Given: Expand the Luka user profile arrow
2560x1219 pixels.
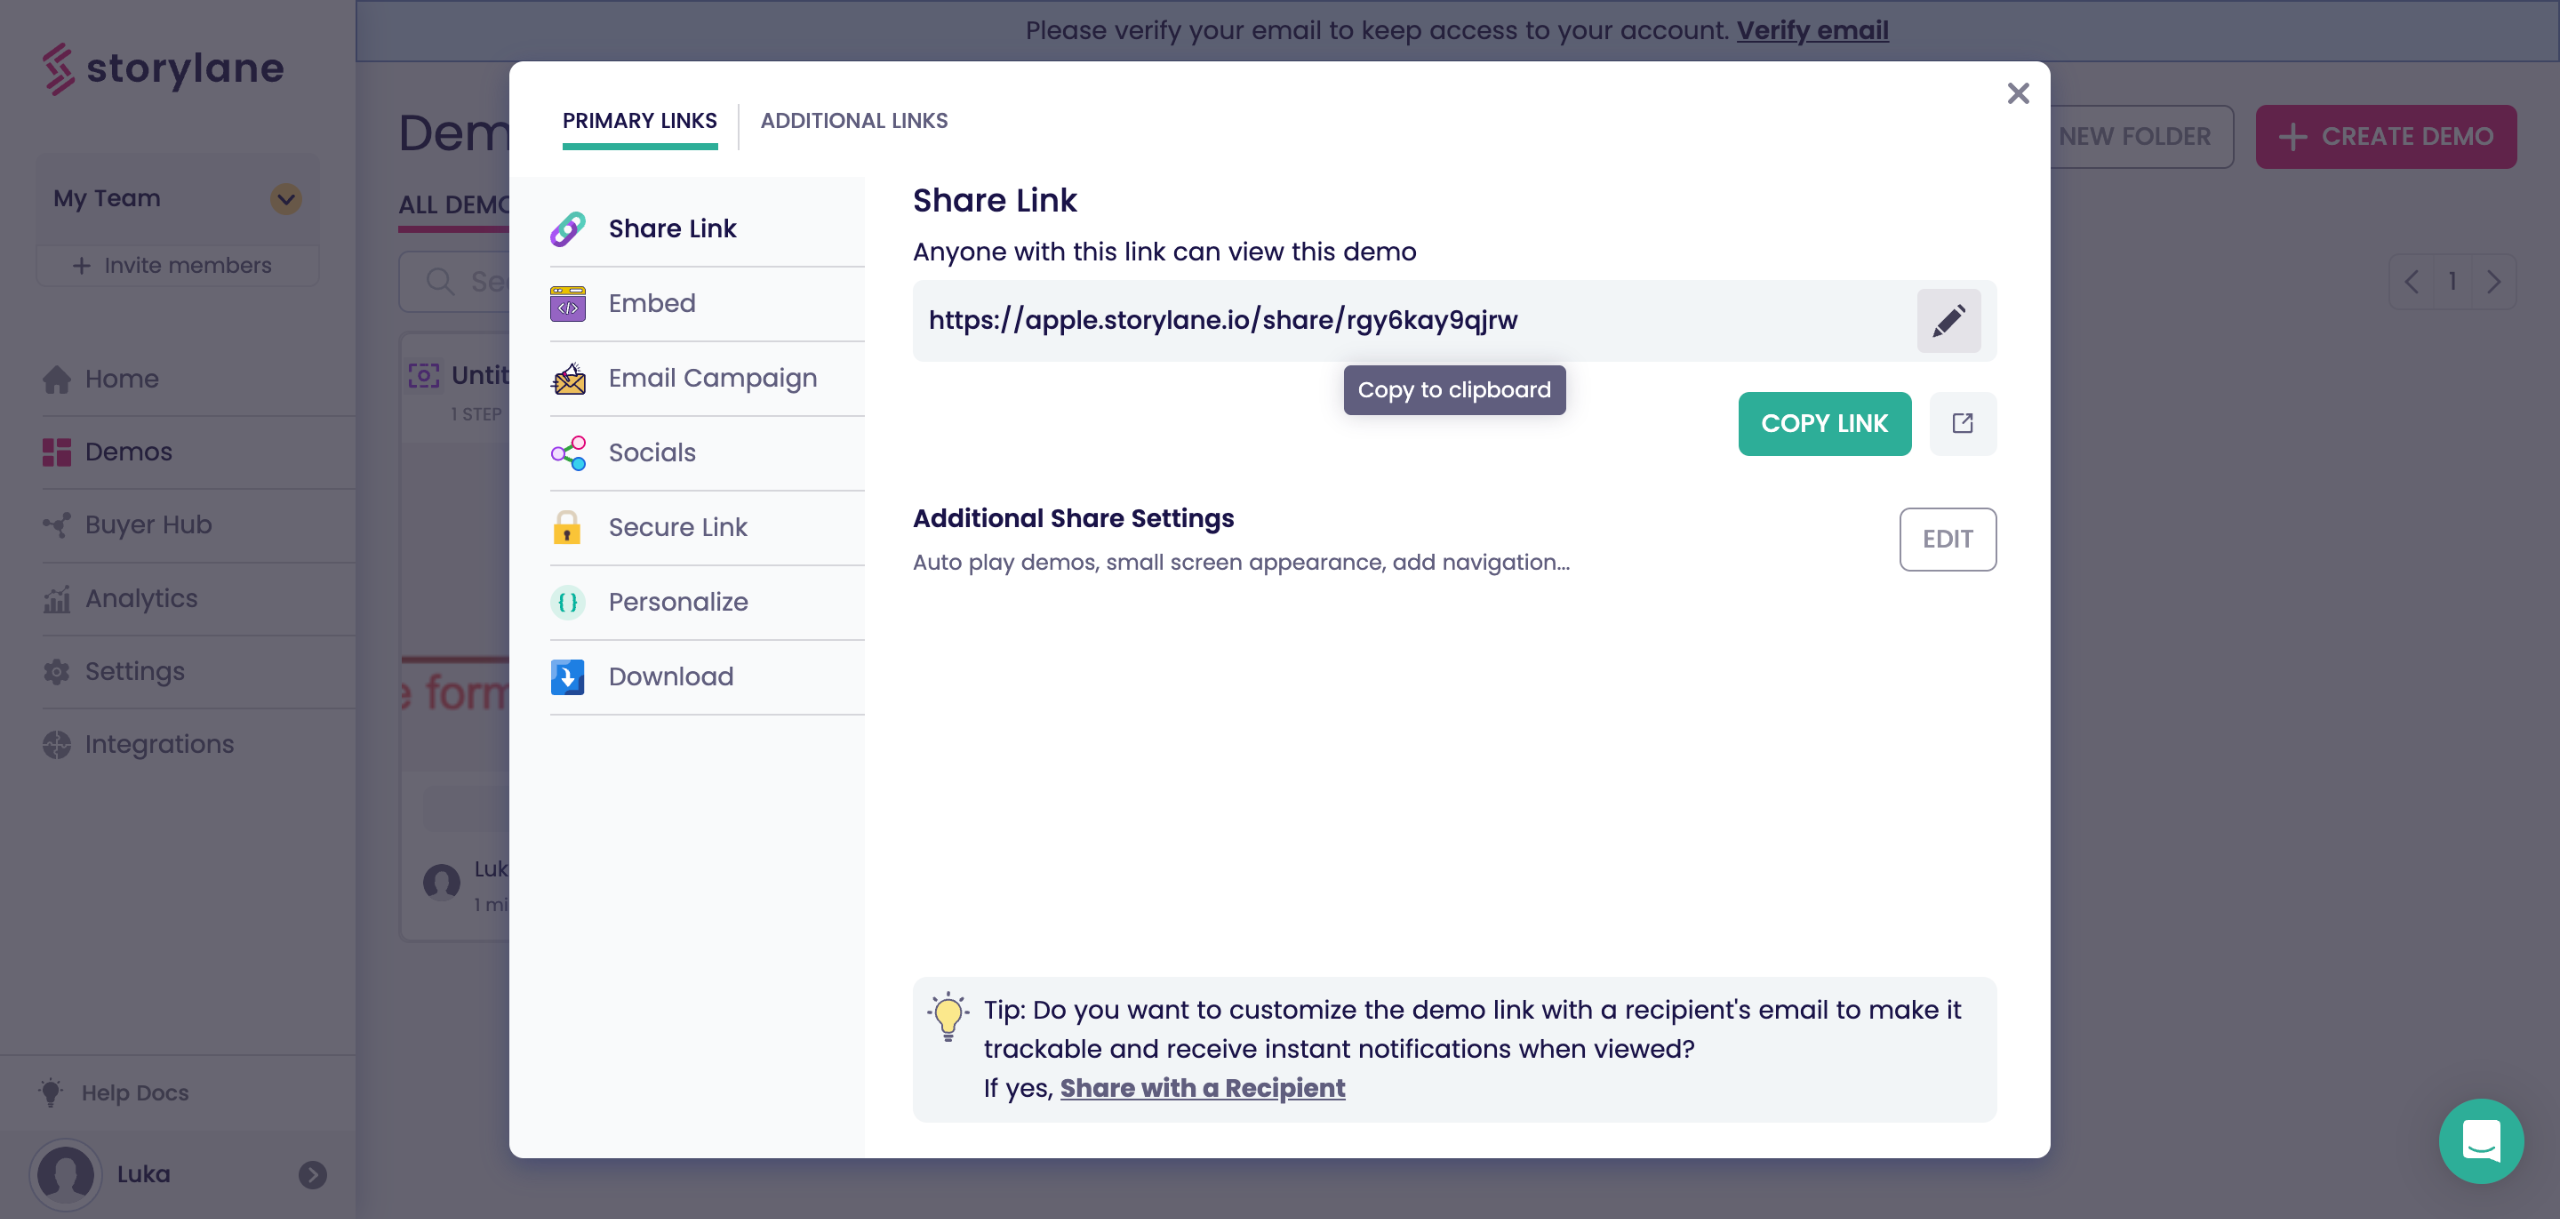Looking at the screenshot, I should tap(313, 1174).
